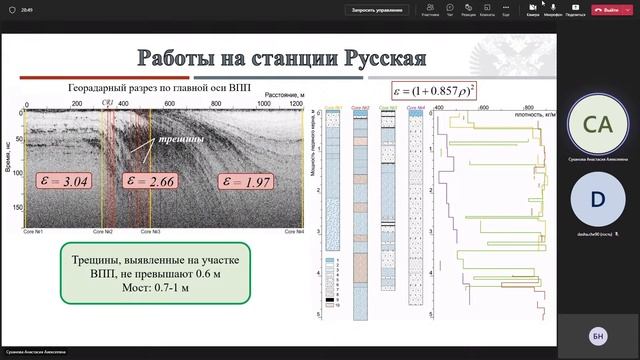
Task: Click the ε = 1.97 label
Action: [246, 182]
